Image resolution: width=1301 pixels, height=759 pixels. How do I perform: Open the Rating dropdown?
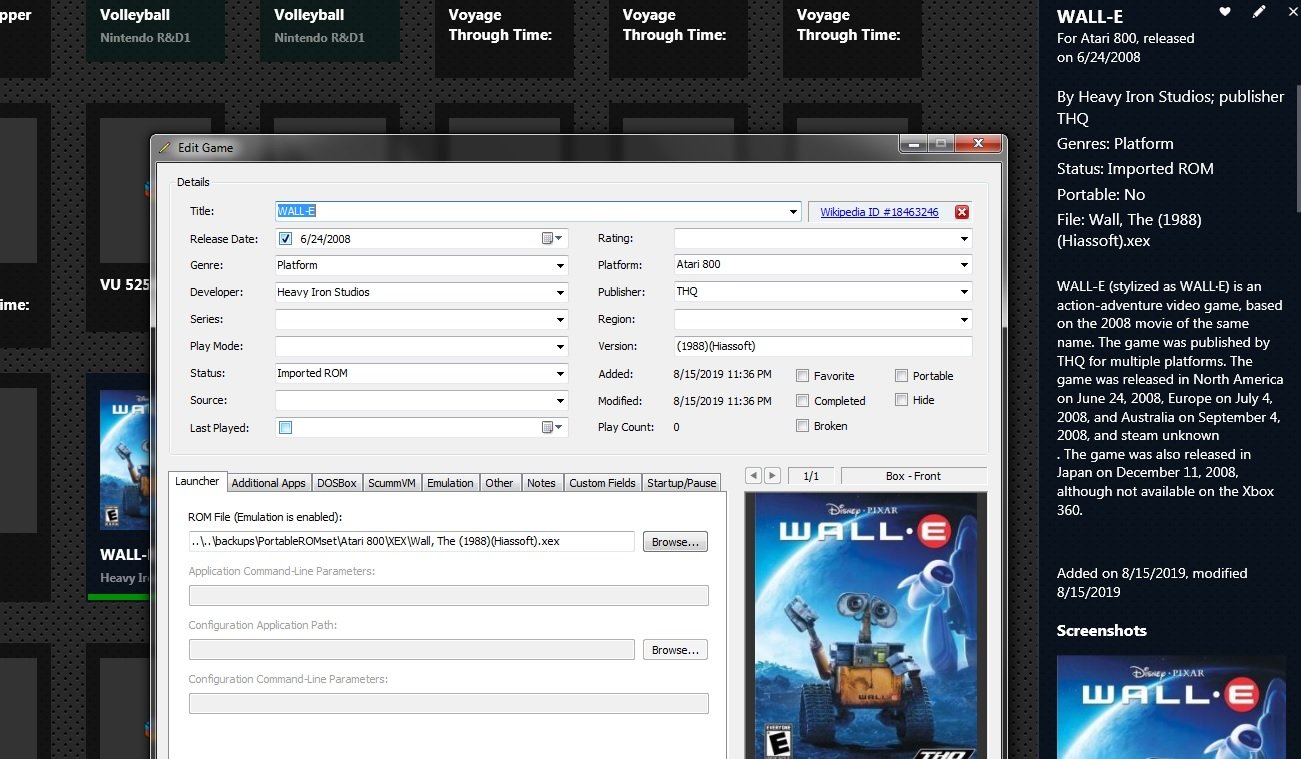click(964, 239)
